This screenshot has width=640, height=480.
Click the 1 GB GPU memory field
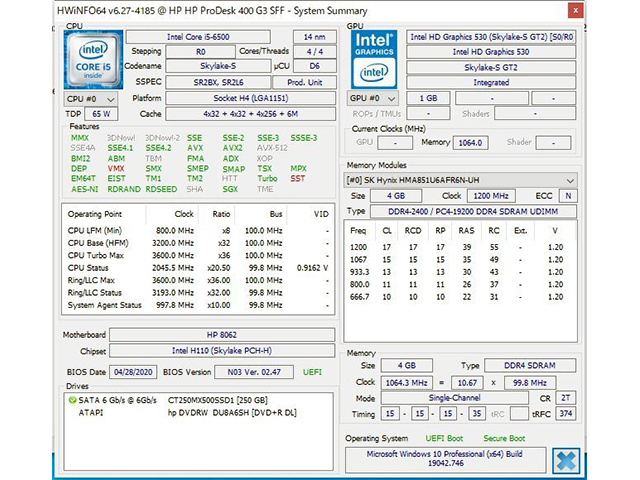coord(429,98)
